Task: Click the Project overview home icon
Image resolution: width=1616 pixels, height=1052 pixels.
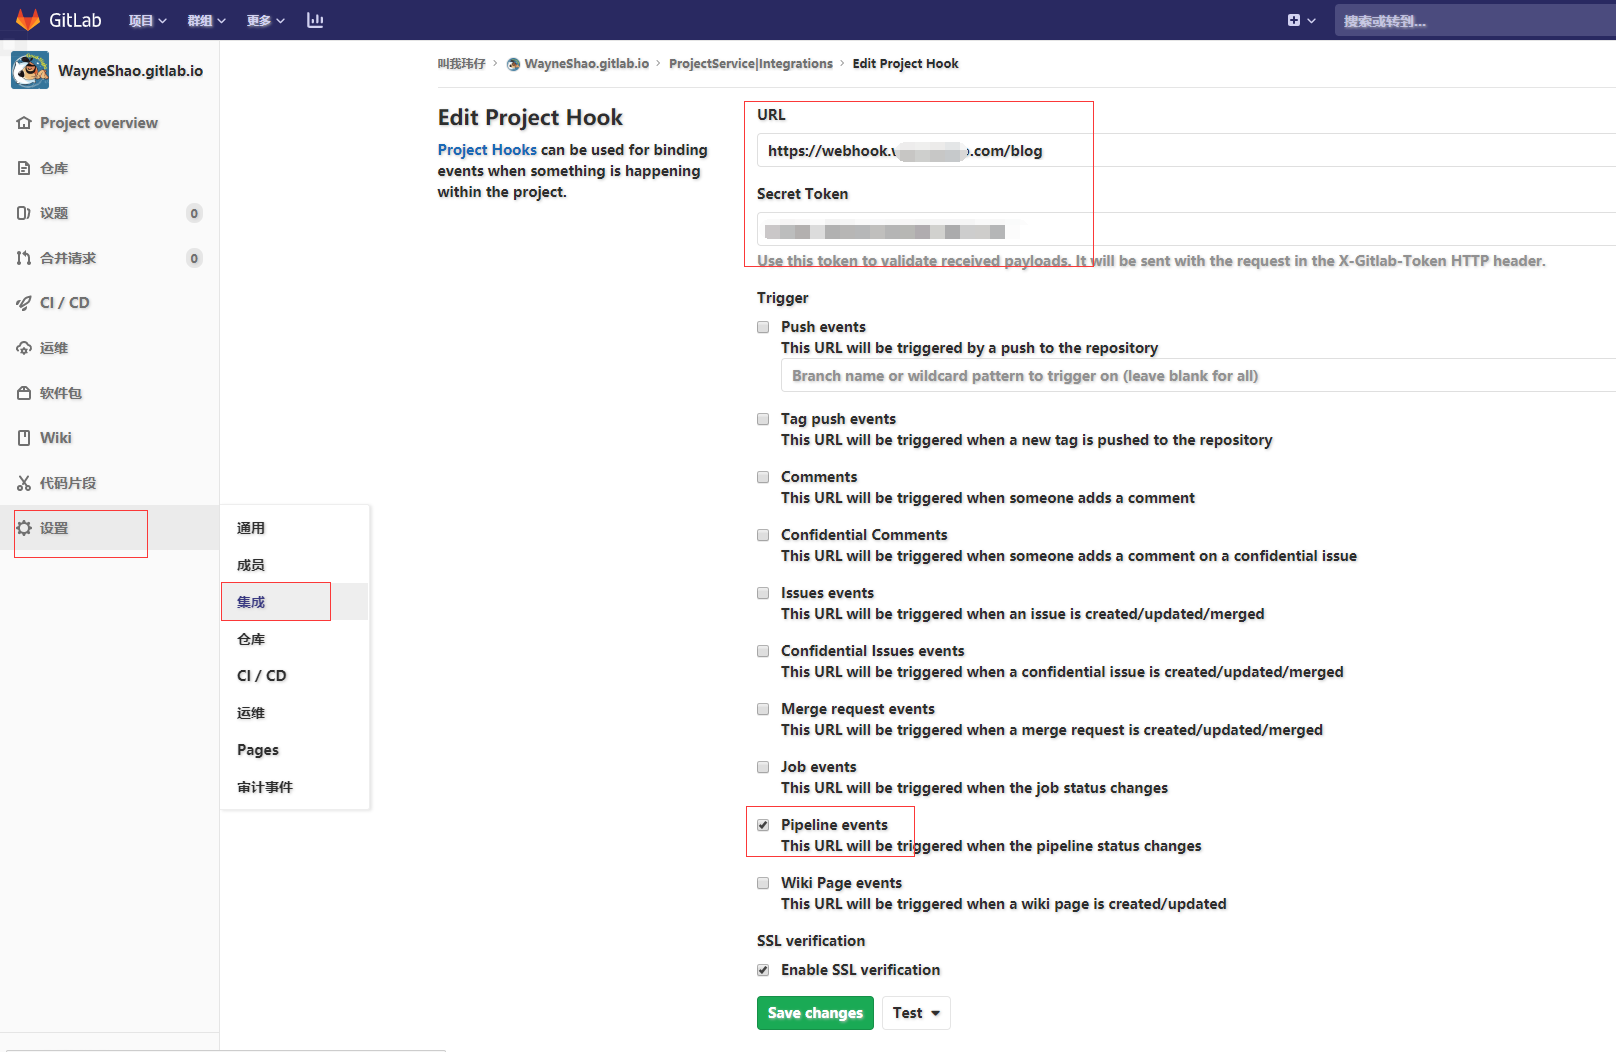Action: click(x=24, y=123)
